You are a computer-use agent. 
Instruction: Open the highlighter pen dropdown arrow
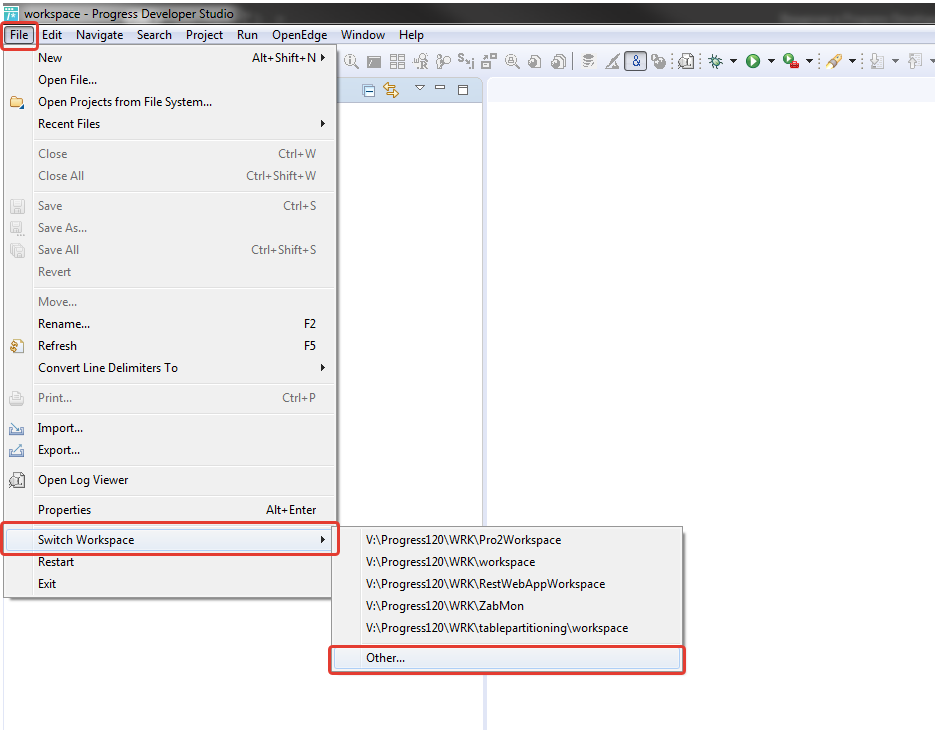tap(852, 61)
